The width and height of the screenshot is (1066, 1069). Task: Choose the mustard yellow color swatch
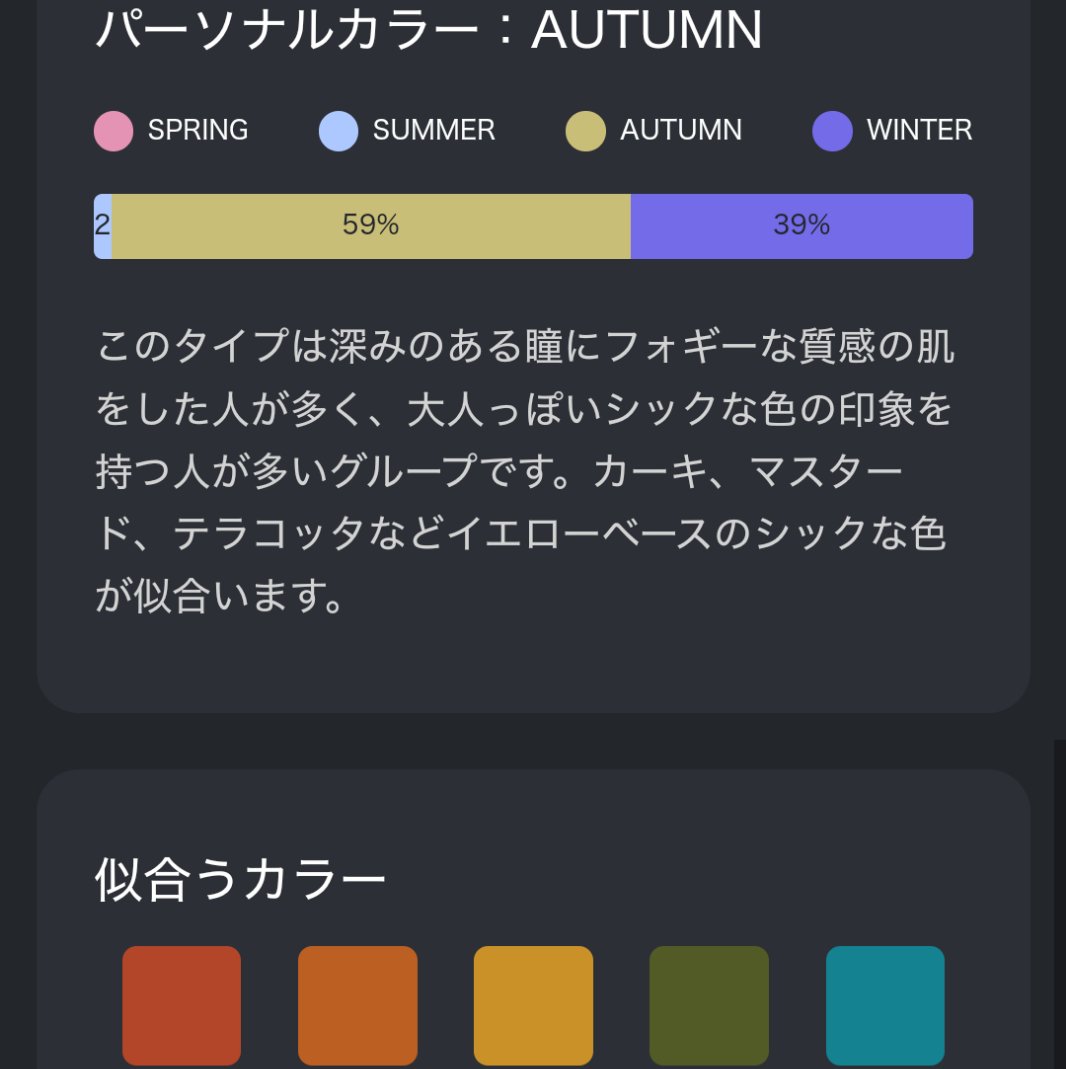pyautogui.click(x=533, y=1005)
